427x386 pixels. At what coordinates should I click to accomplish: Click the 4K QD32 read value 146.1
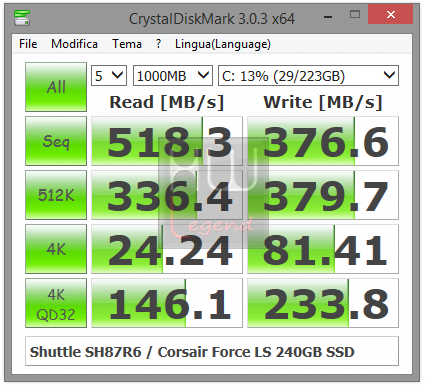tap(167, 303)
